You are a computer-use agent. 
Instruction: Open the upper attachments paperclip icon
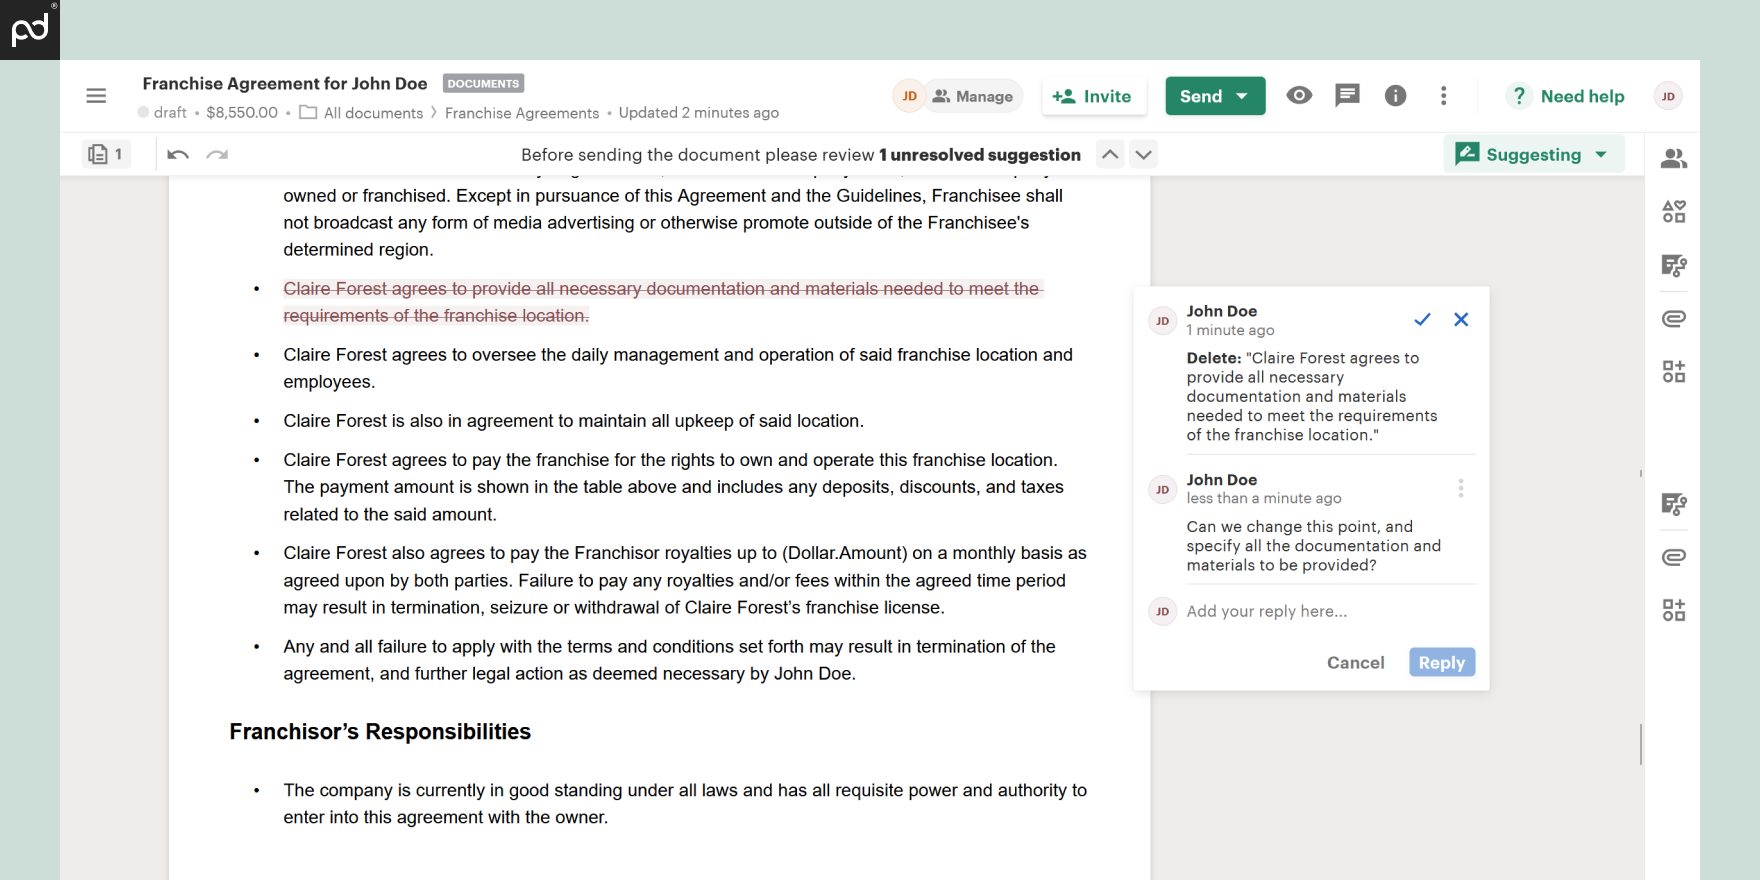pos(1673,318)
